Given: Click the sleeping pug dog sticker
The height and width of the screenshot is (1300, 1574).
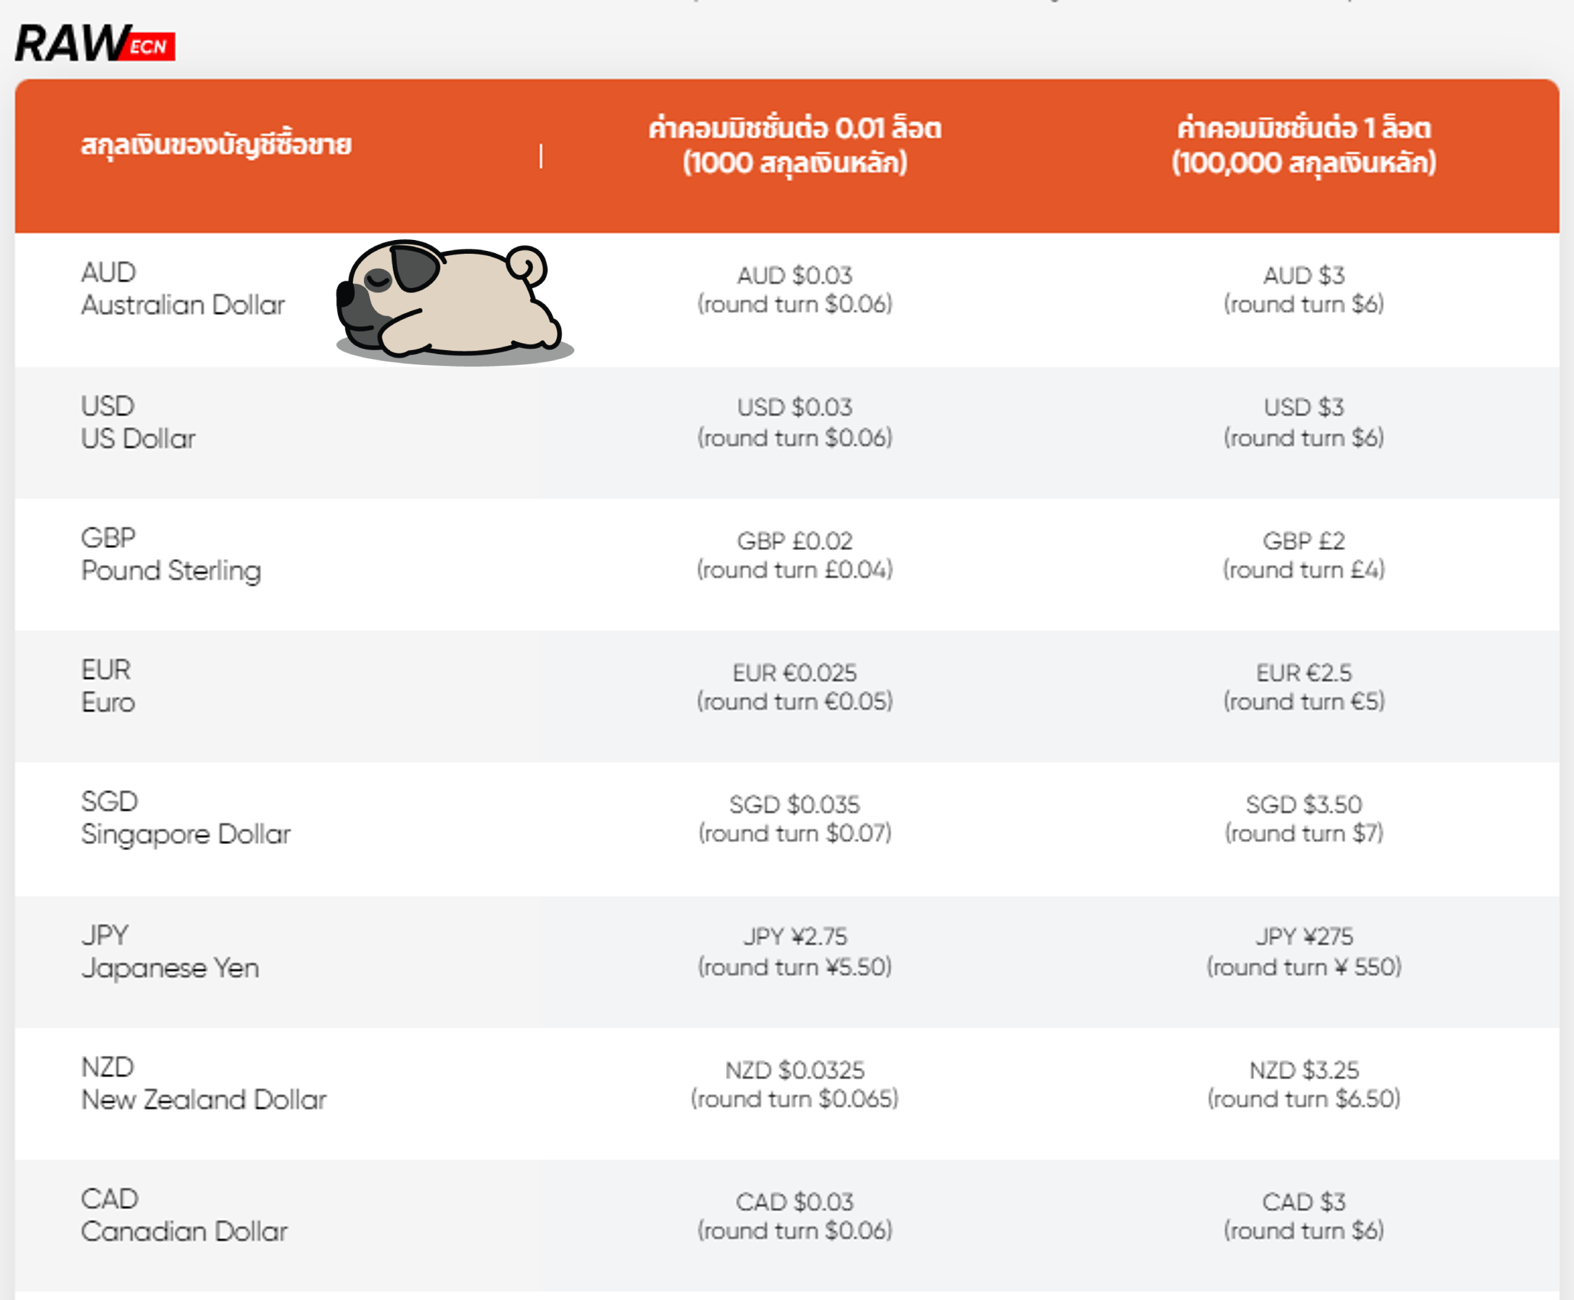Looking at the screenshot, I should (452, 300).
